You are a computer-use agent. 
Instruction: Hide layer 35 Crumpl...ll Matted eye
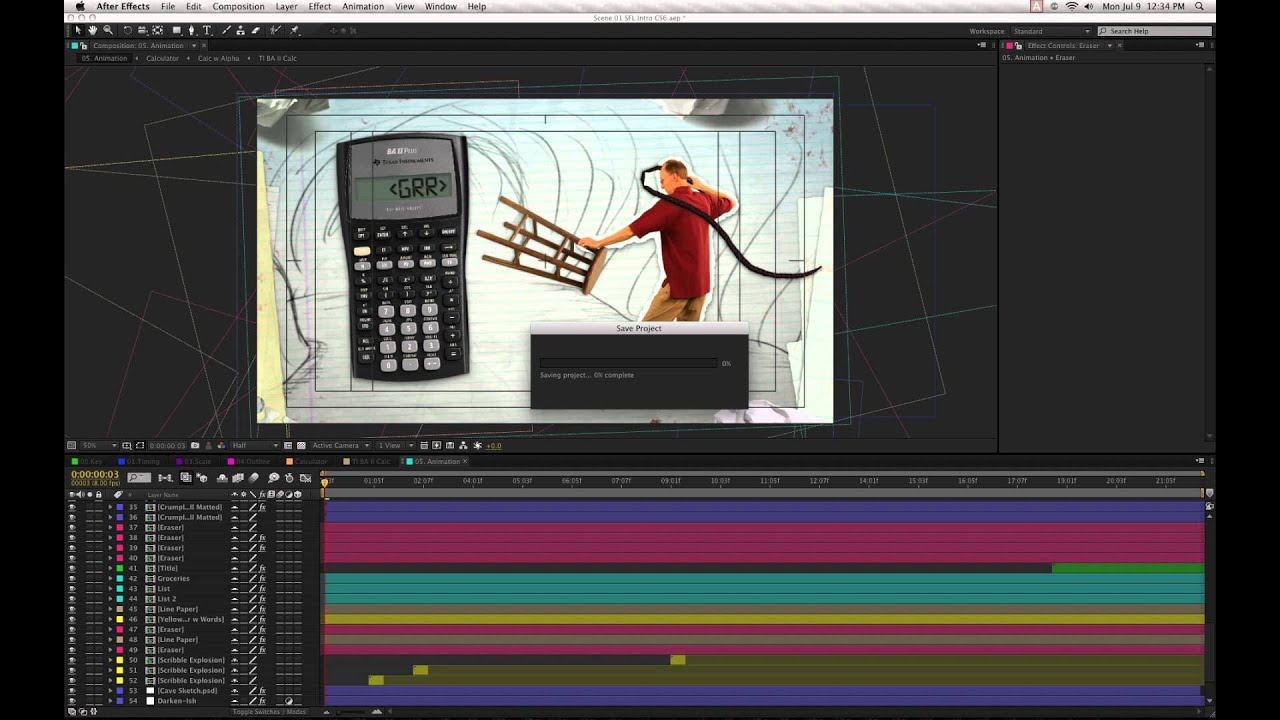click(72, 507)
